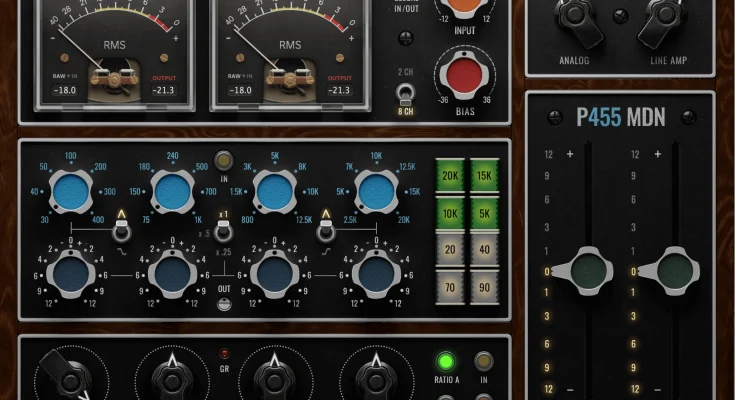Click the left P455 MDN fader handle
Viewport: 735px width, 400px height.
[585, 271]
